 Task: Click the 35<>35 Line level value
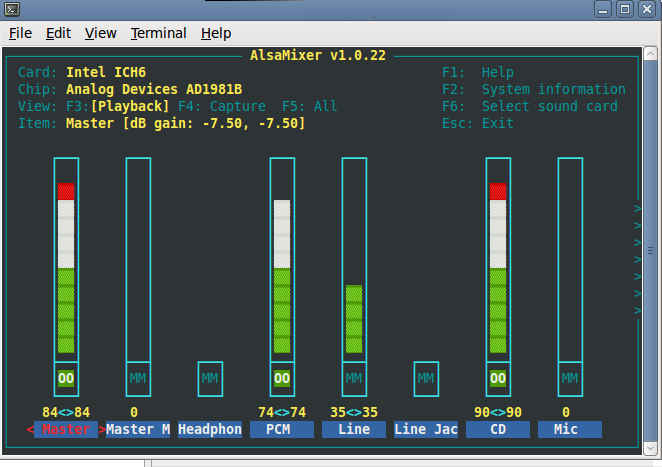pos(354,412)
